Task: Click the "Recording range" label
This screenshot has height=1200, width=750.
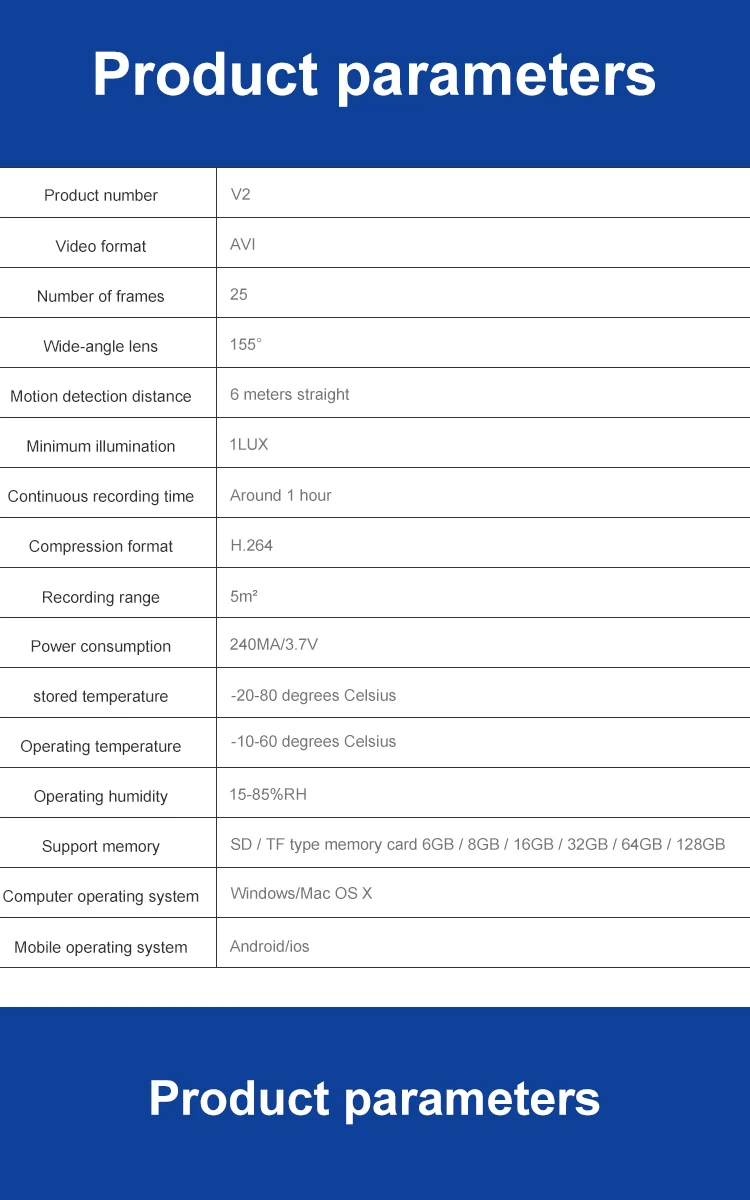Action: [x=101, y=597]
